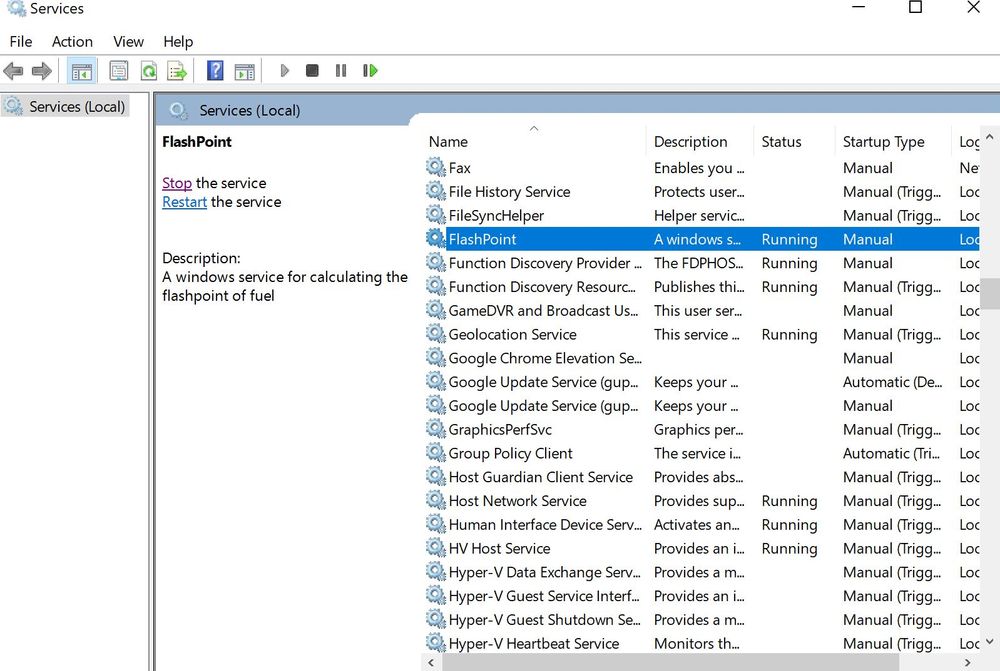
Task: Open Help using the question mark icon
Action: [214, 70]
